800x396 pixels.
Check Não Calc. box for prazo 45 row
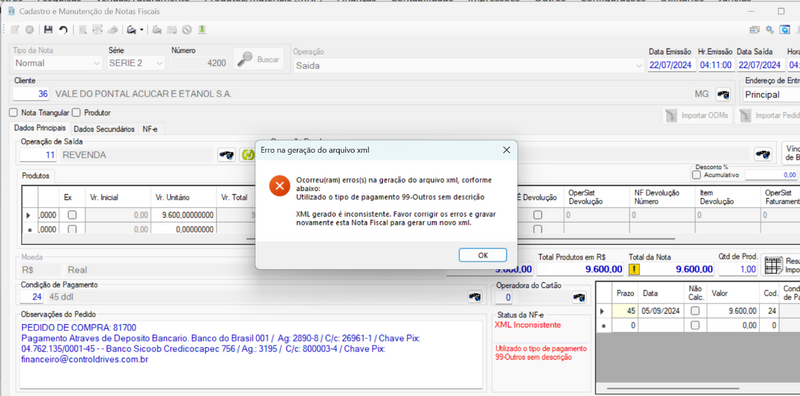(x=695, y=310)
